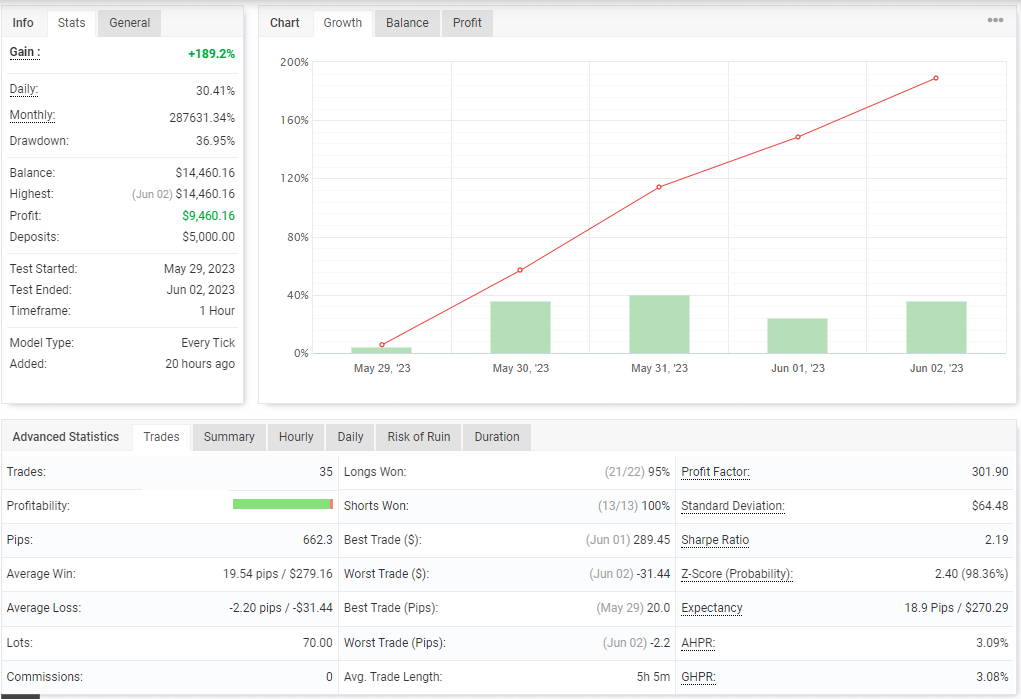Select the Trades tab in Advanced Statistics
The height and width of the screenshot is (699, 1021).
coord(161,437)
